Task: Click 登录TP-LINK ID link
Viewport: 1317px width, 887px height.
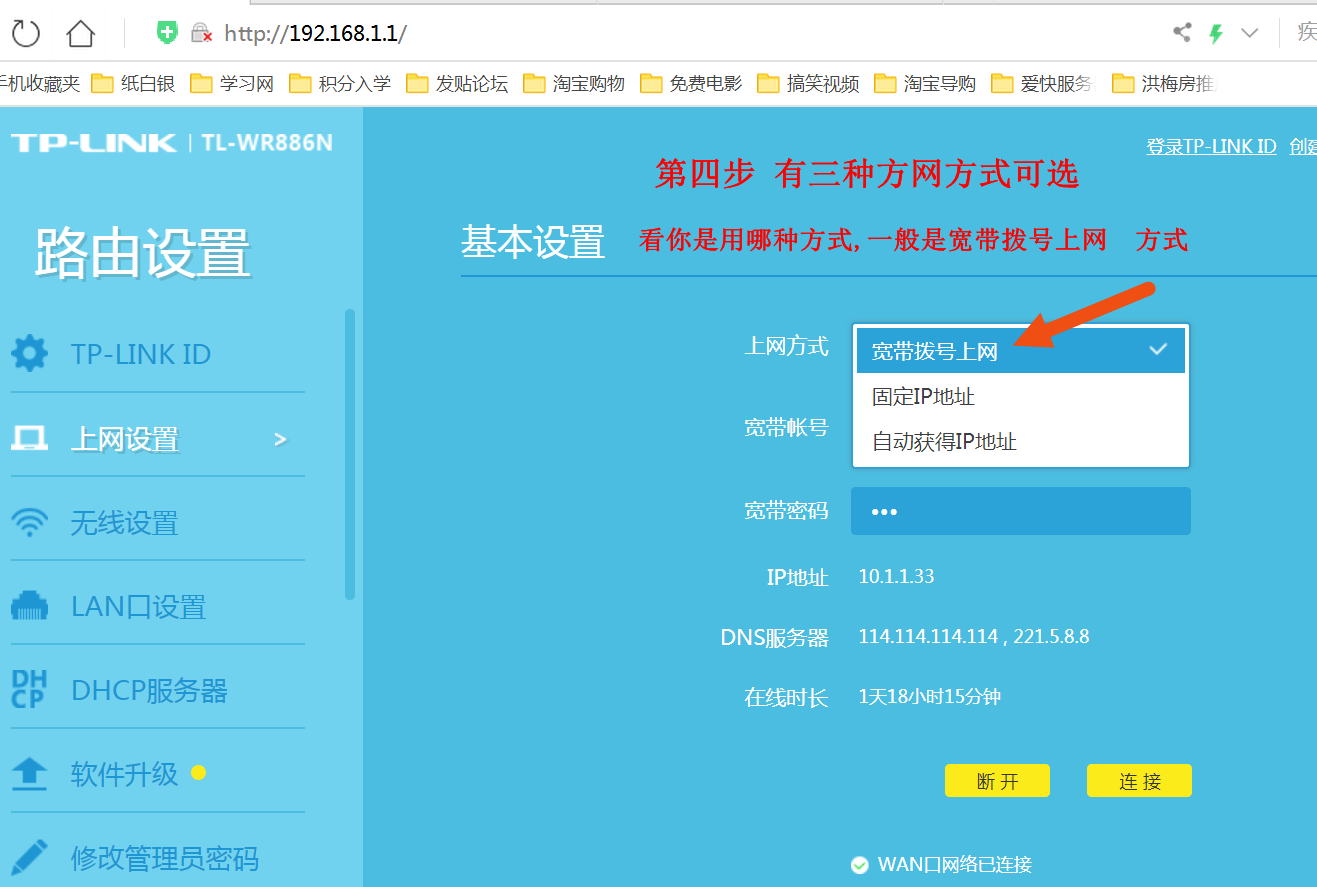Action: point(1212,146)
